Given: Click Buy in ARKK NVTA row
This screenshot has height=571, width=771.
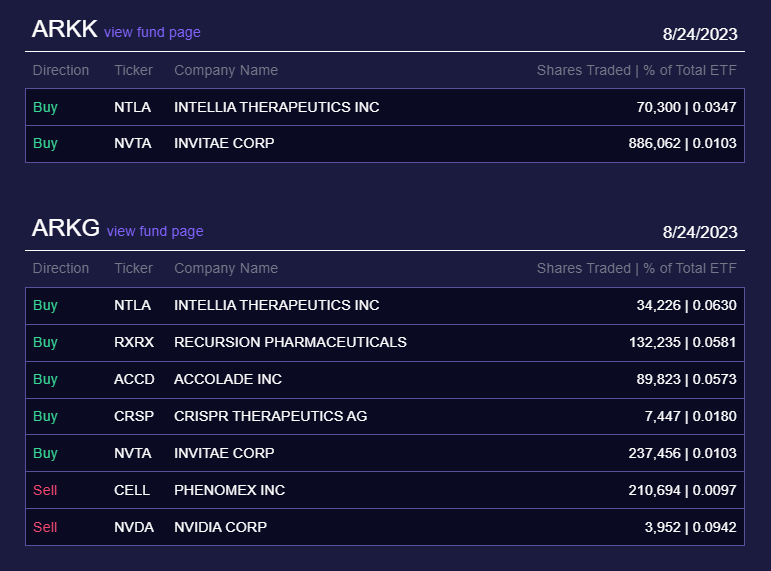Looking at the screenshot, I should tap(45, 143).
